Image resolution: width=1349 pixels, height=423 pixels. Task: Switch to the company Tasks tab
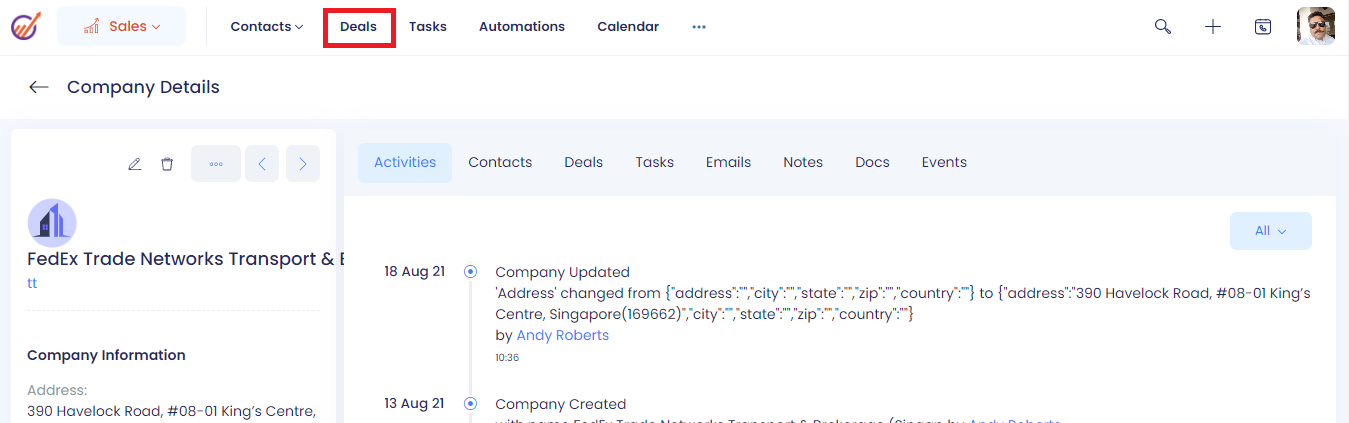click(655, 162)
